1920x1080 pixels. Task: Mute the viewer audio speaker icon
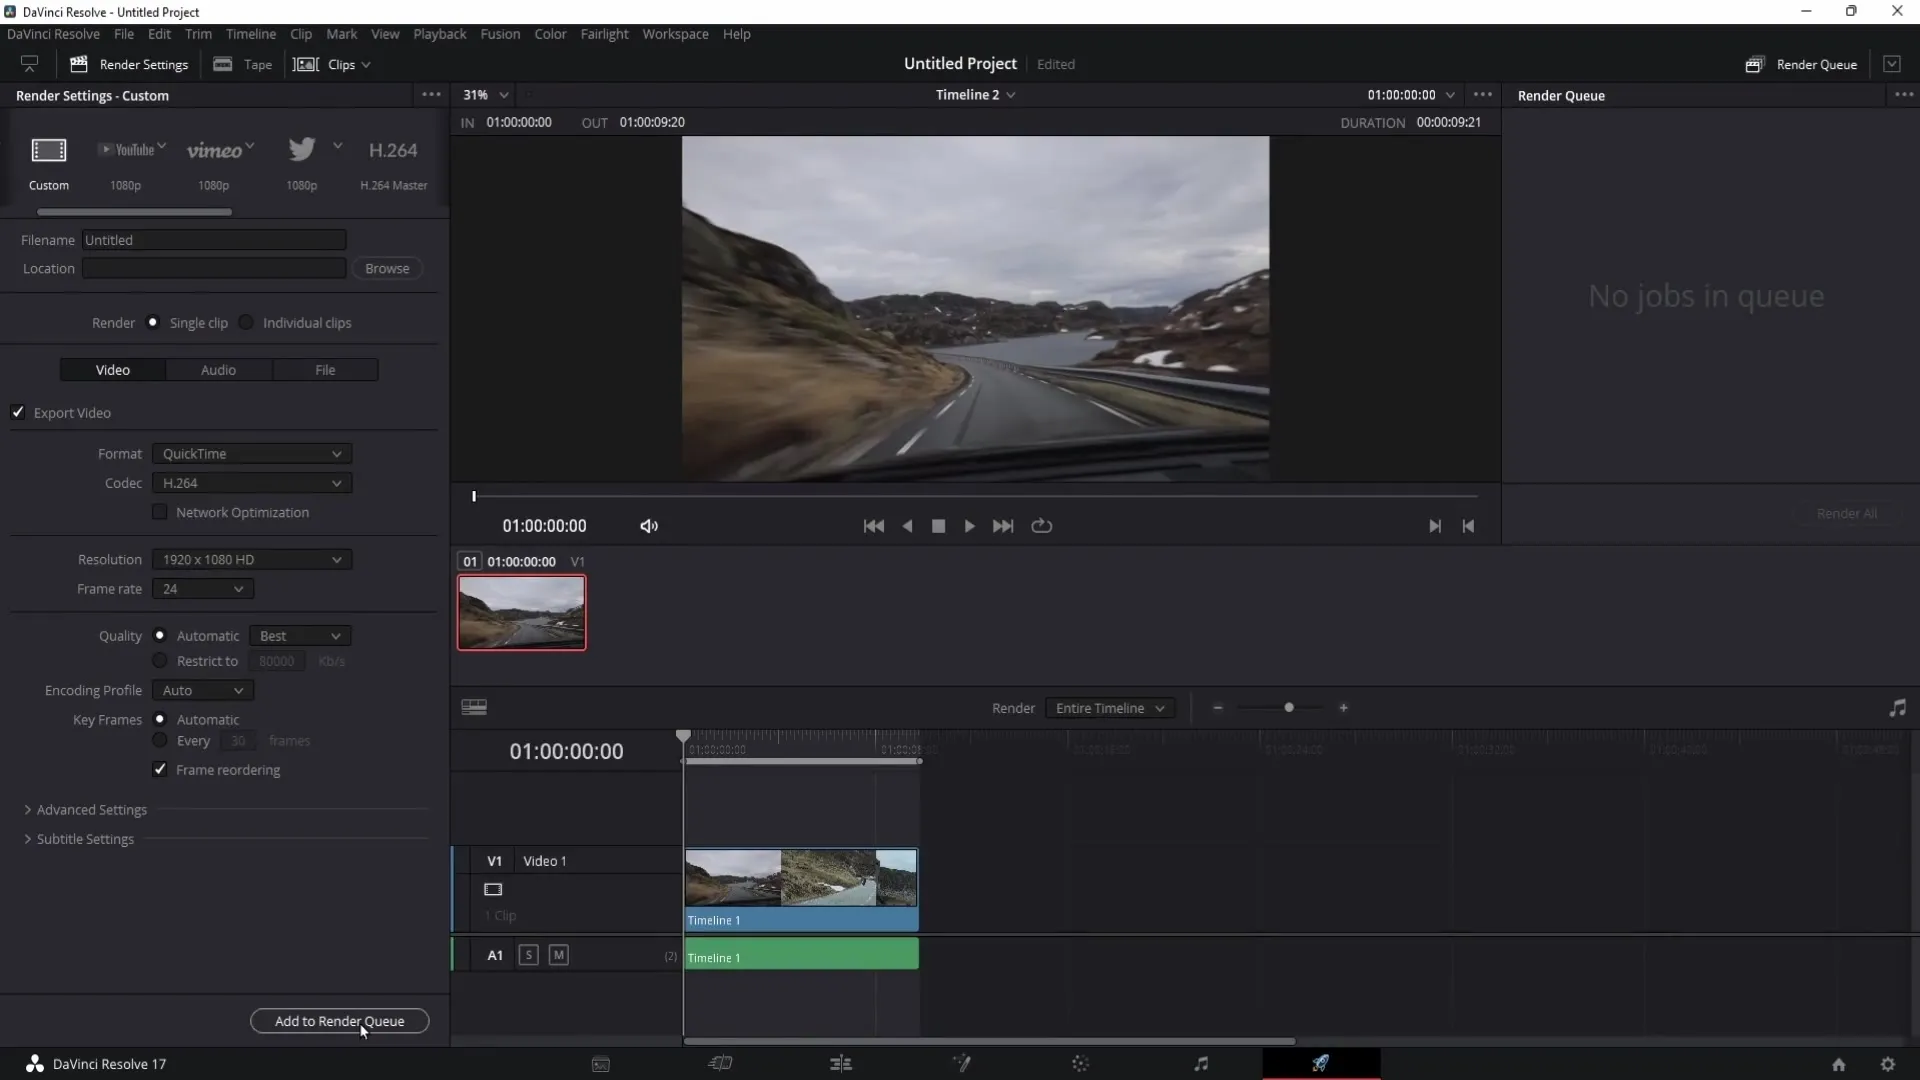click(x=649, y=526)
